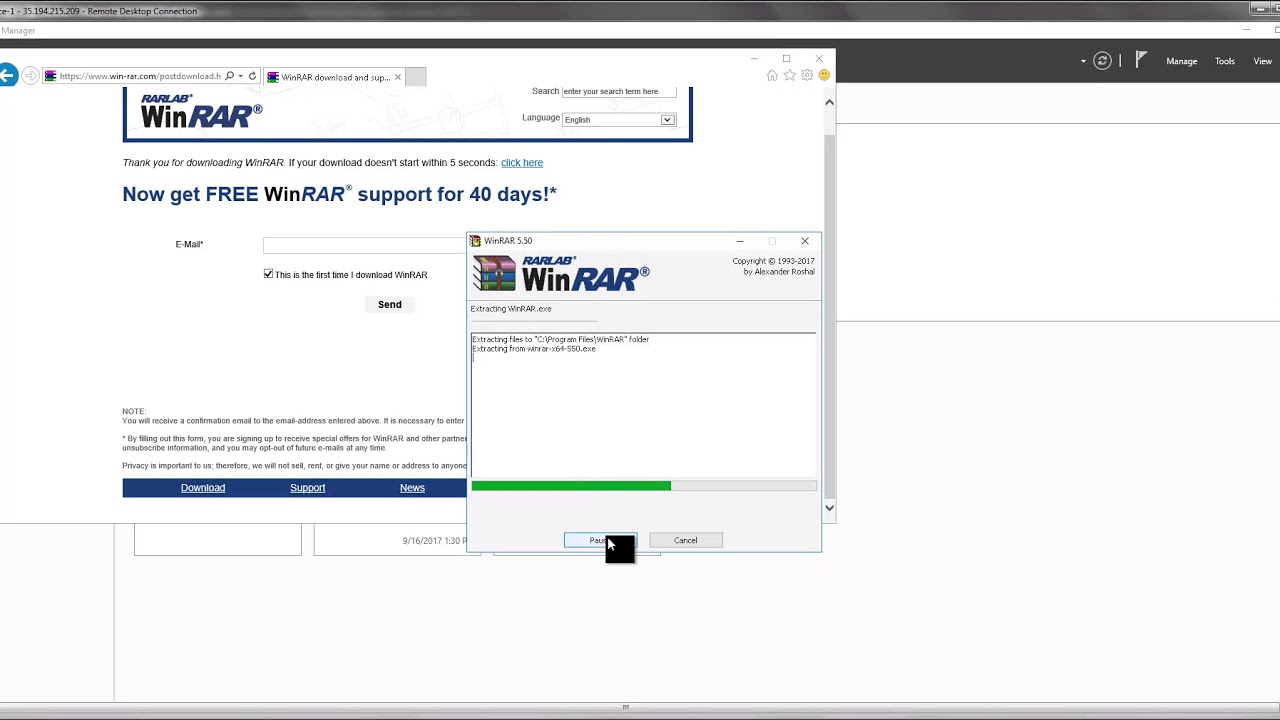Open the Manage menu in Server Manager
The width and height of the screenshot is (1280, 720).
pos(1181,61)
